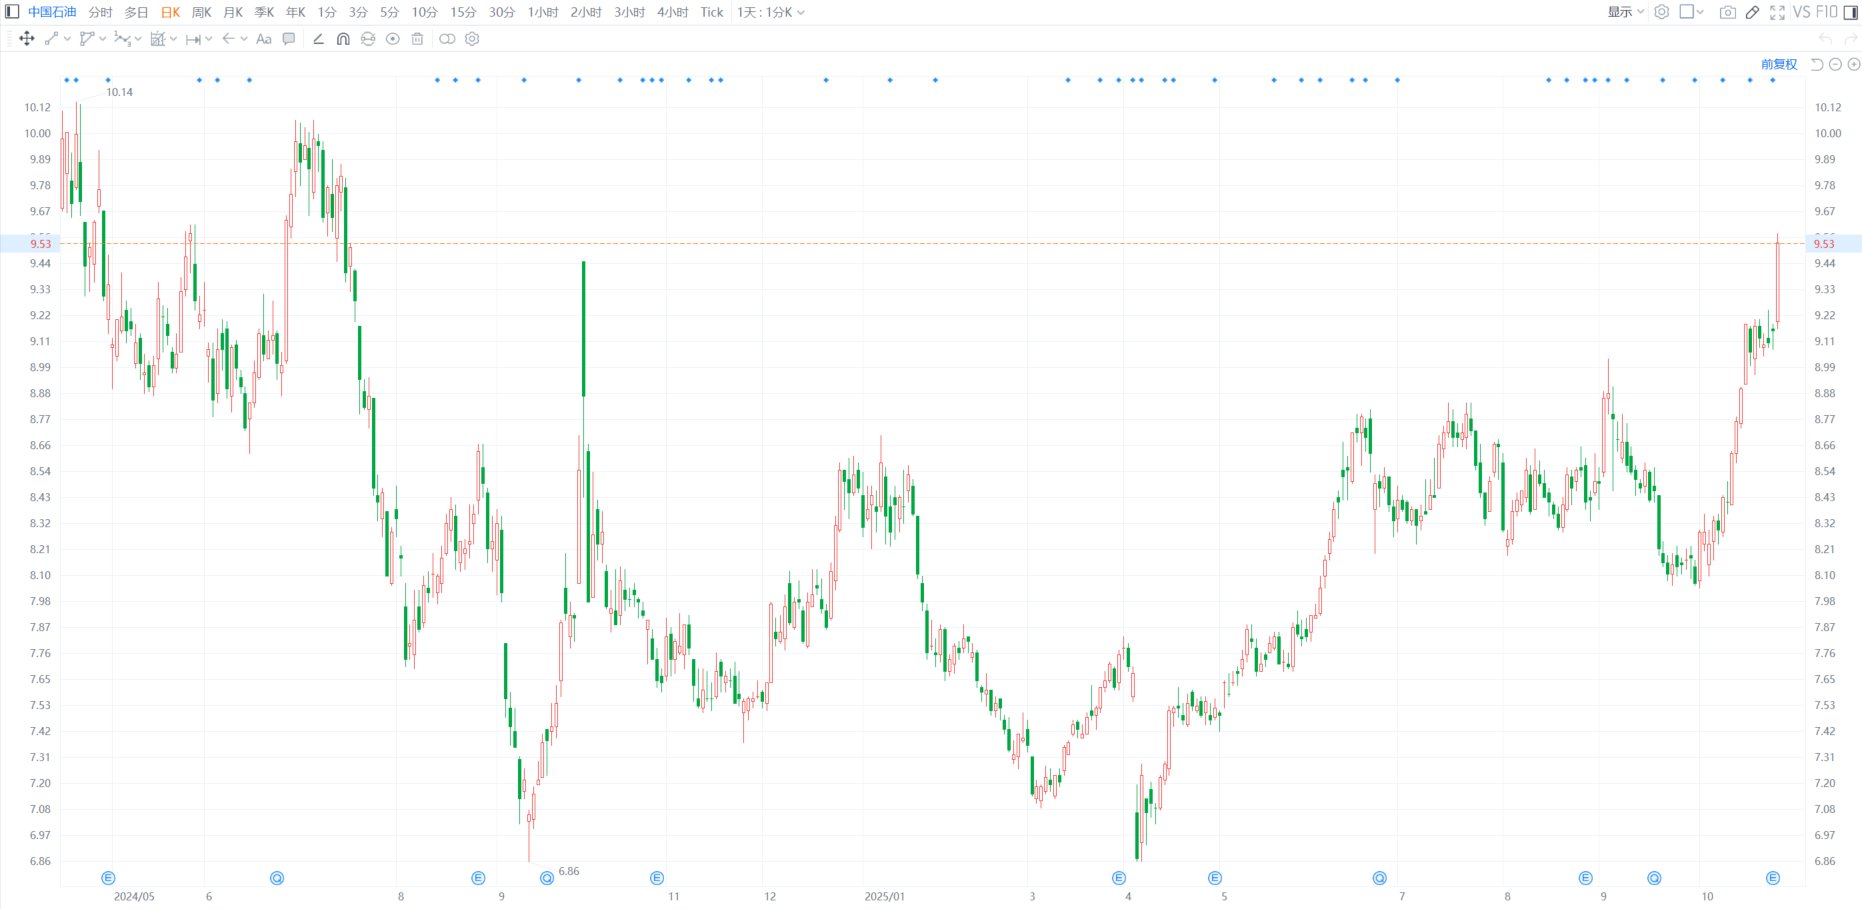Click the comment bubble note tool
The width and height of the screenshot is (1862, 909).
coord(289,39)
